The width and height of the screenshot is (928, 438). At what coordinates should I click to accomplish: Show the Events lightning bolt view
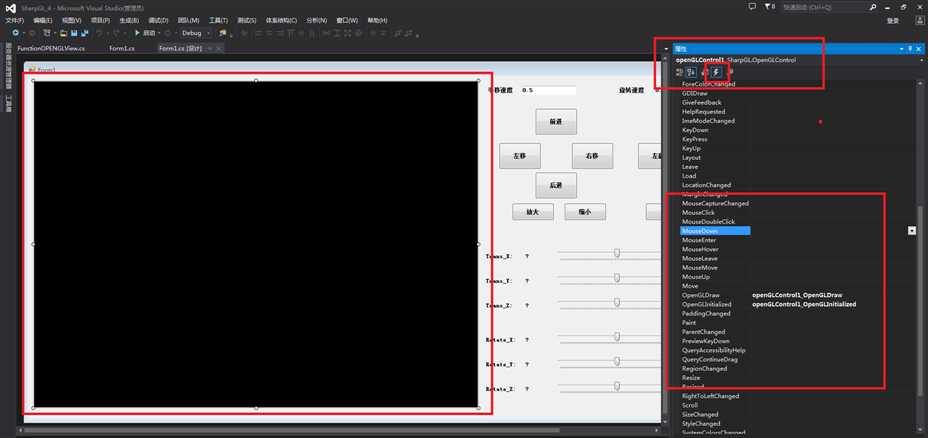click(717, 72)
